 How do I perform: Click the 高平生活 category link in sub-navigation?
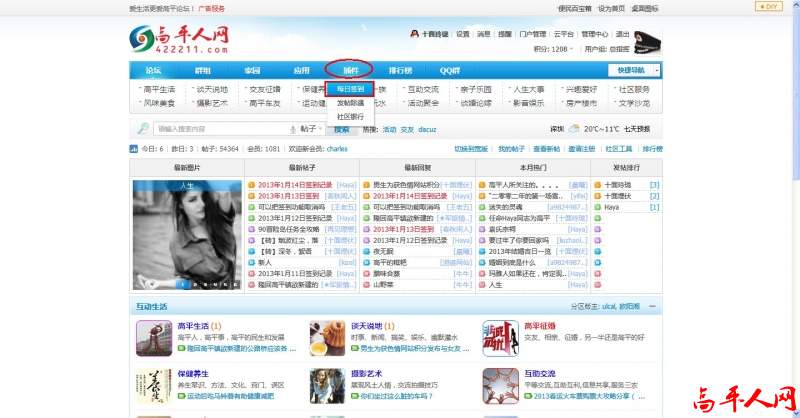[159, 89]
